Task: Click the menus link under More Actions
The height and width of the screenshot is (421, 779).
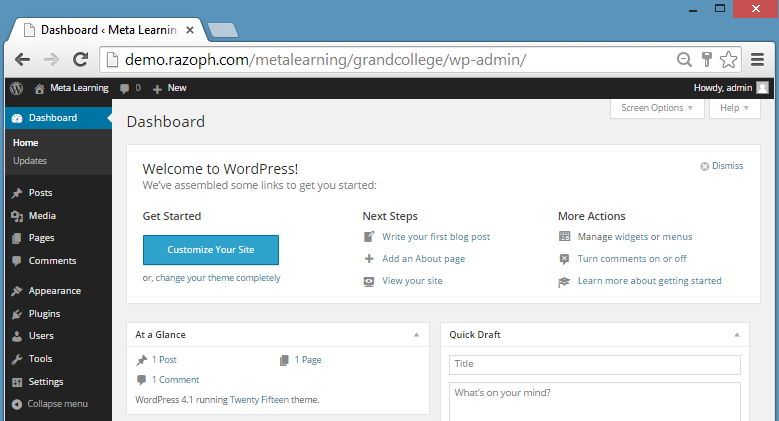Action: (677, 237)
